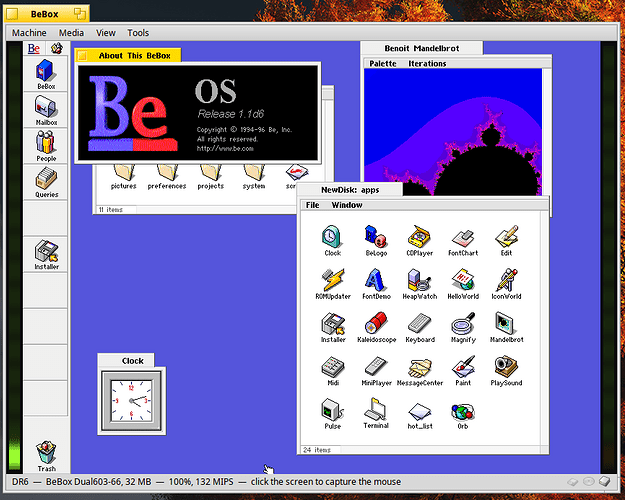625x500 pixels.
Task: Click the app switcher icon beside Be menu
Action: pyautogui.click(x=57, y=49)
